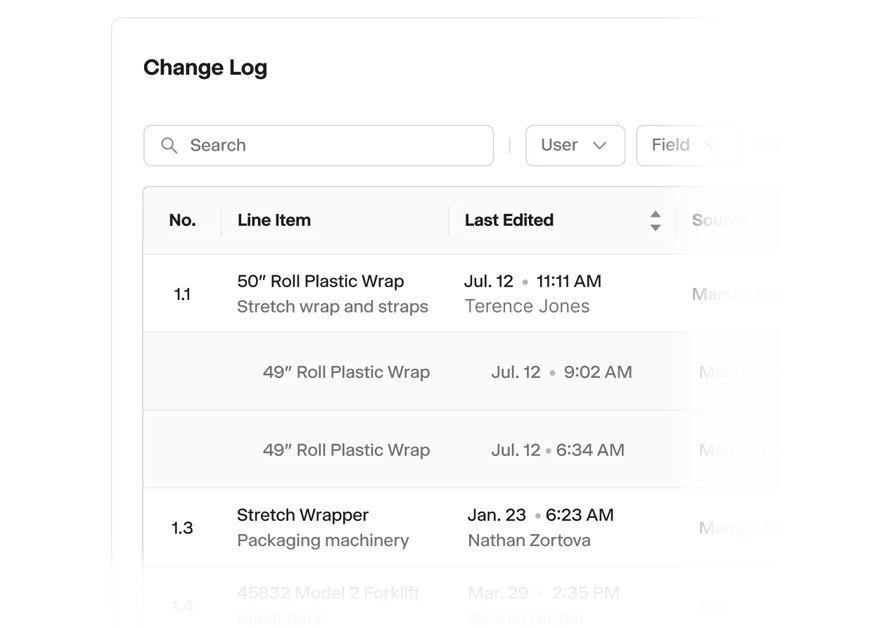Click the Line Item column header

(274, 220)
